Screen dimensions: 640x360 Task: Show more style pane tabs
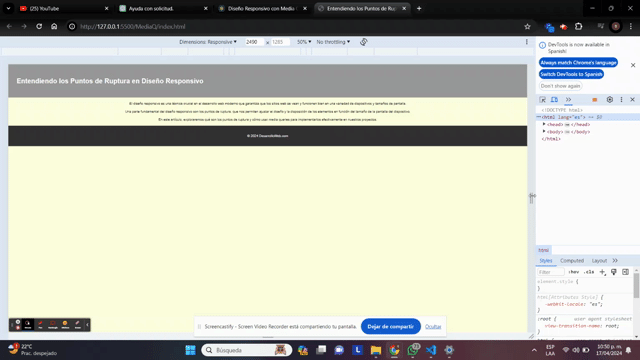click(615, 260)
